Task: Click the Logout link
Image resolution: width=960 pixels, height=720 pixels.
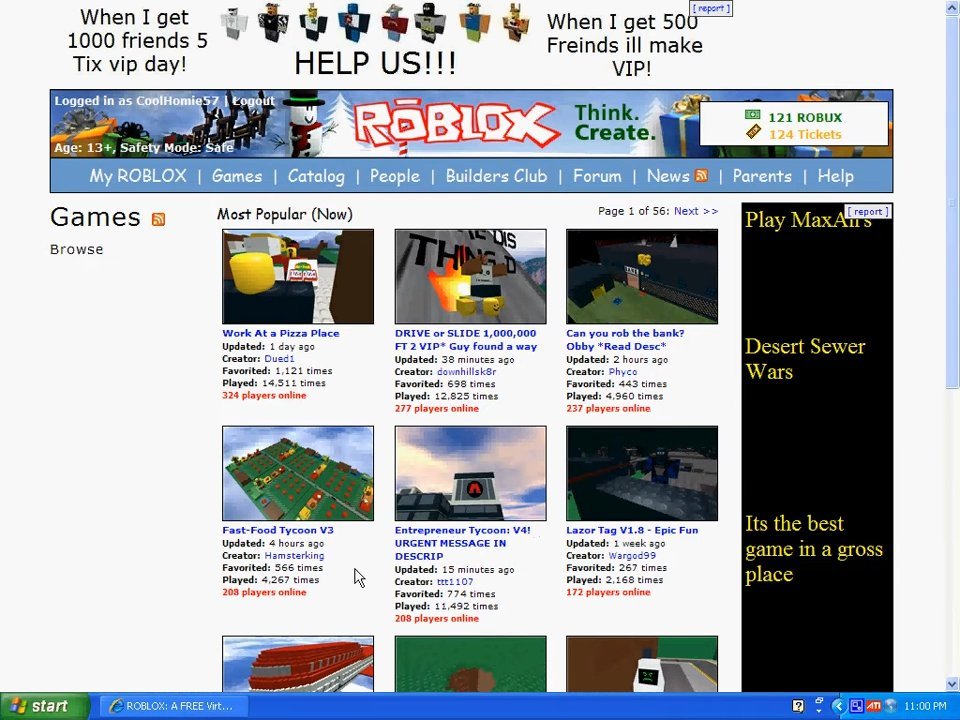Action: 253,100
